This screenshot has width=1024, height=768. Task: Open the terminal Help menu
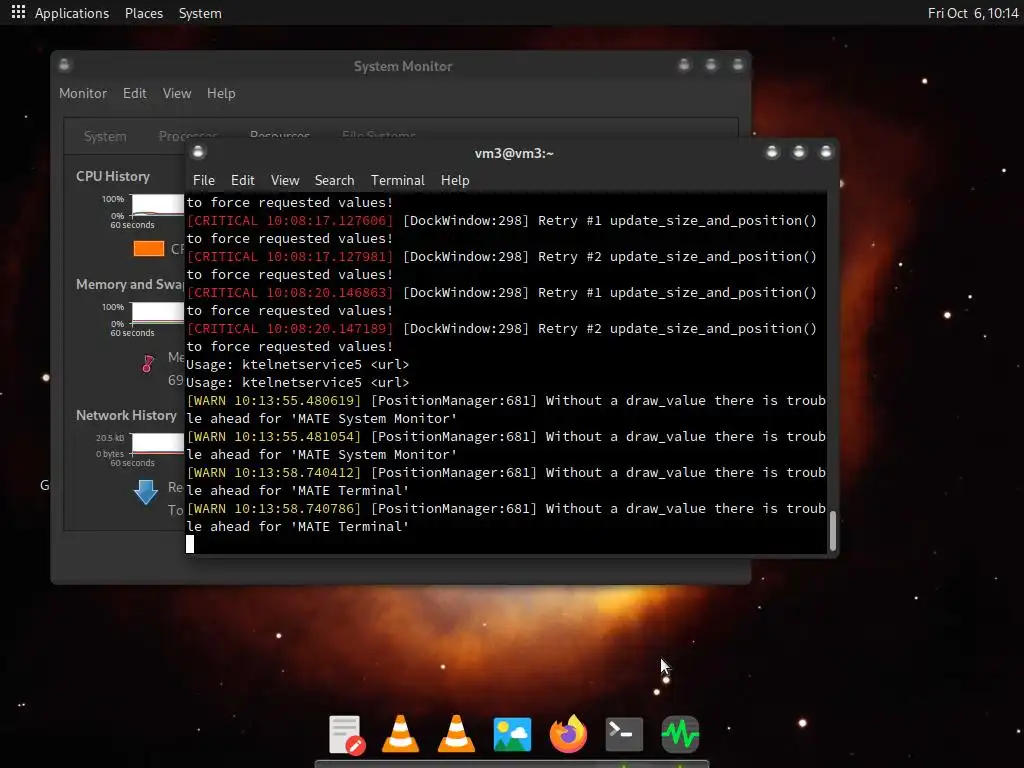[455, 180]
